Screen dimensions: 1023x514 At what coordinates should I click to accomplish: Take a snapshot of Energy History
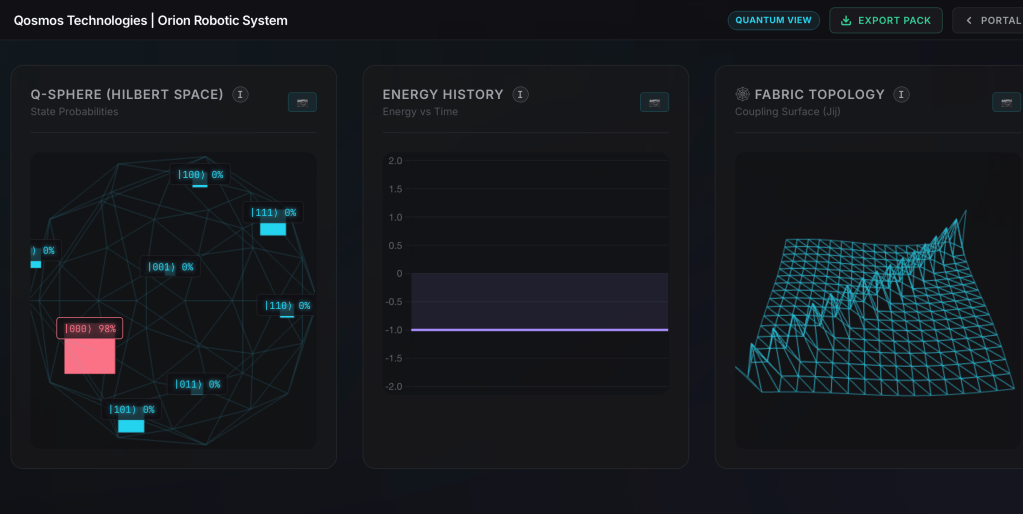(x=654, y=102)
